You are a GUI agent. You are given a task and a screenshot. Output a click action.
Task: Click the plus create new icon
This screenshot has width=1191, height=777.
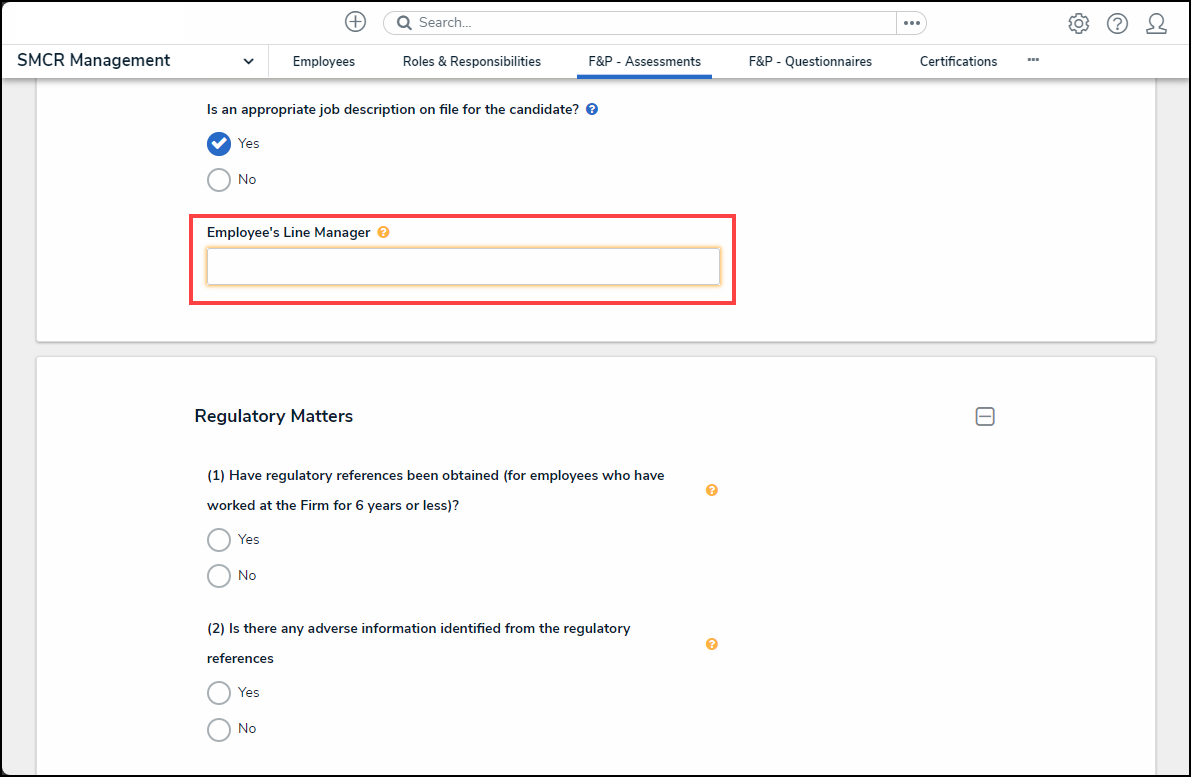pyautogui.click(x=355, y=22)
